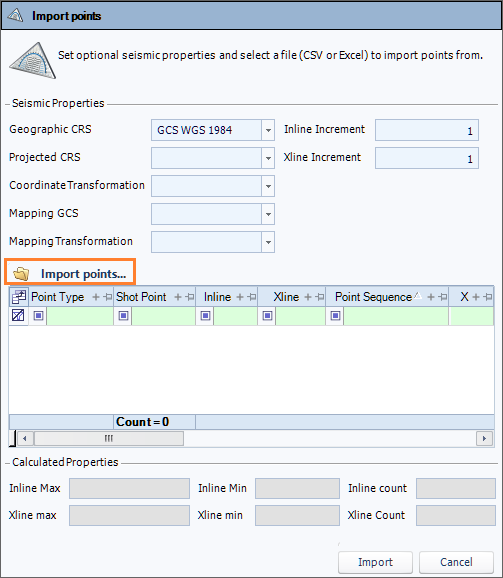Expand the Mapping Transformation dropdown
The height and width of the screenshot is (578, 503).
coord(268,242)
